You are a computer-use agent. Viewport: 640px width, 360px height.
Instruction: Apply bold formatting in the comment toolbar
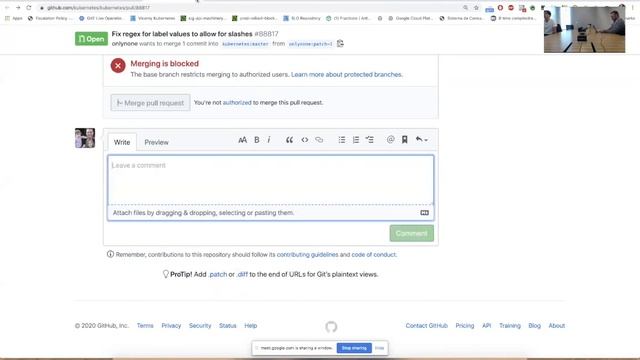coord(257,140)
